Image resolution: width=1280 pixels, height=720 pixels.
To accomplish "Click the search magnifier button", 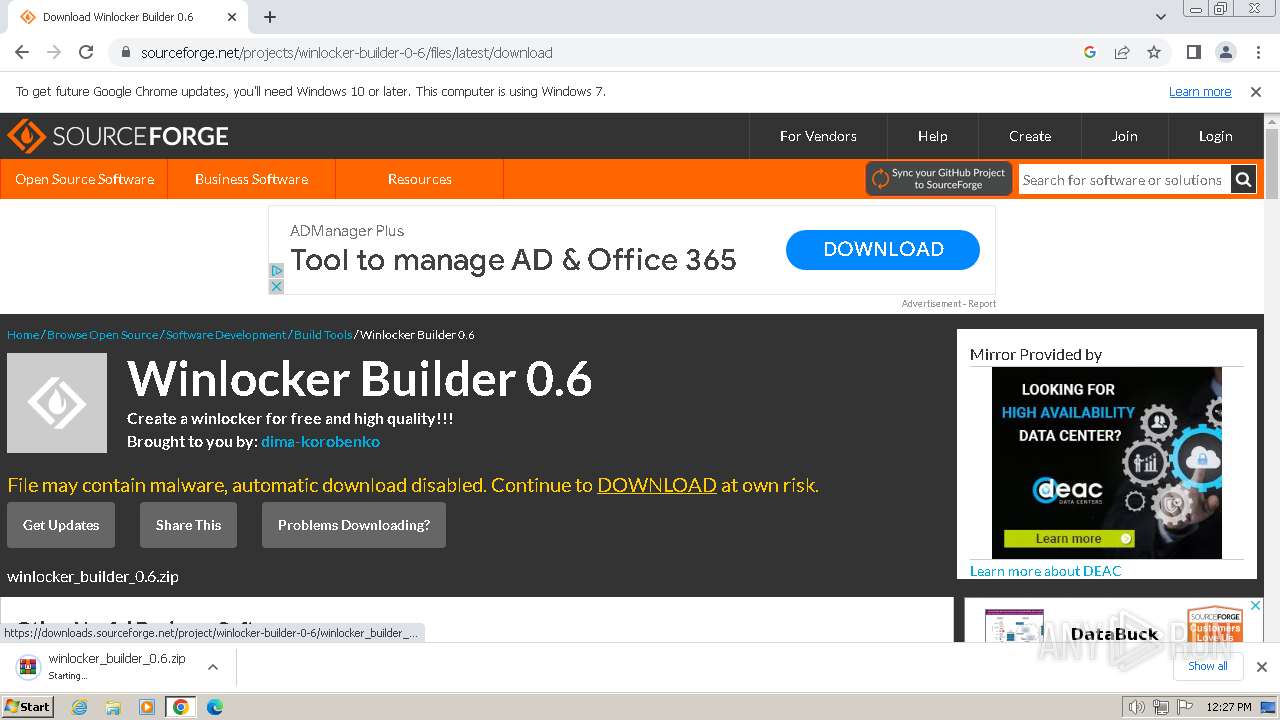I will (1243, 180).
